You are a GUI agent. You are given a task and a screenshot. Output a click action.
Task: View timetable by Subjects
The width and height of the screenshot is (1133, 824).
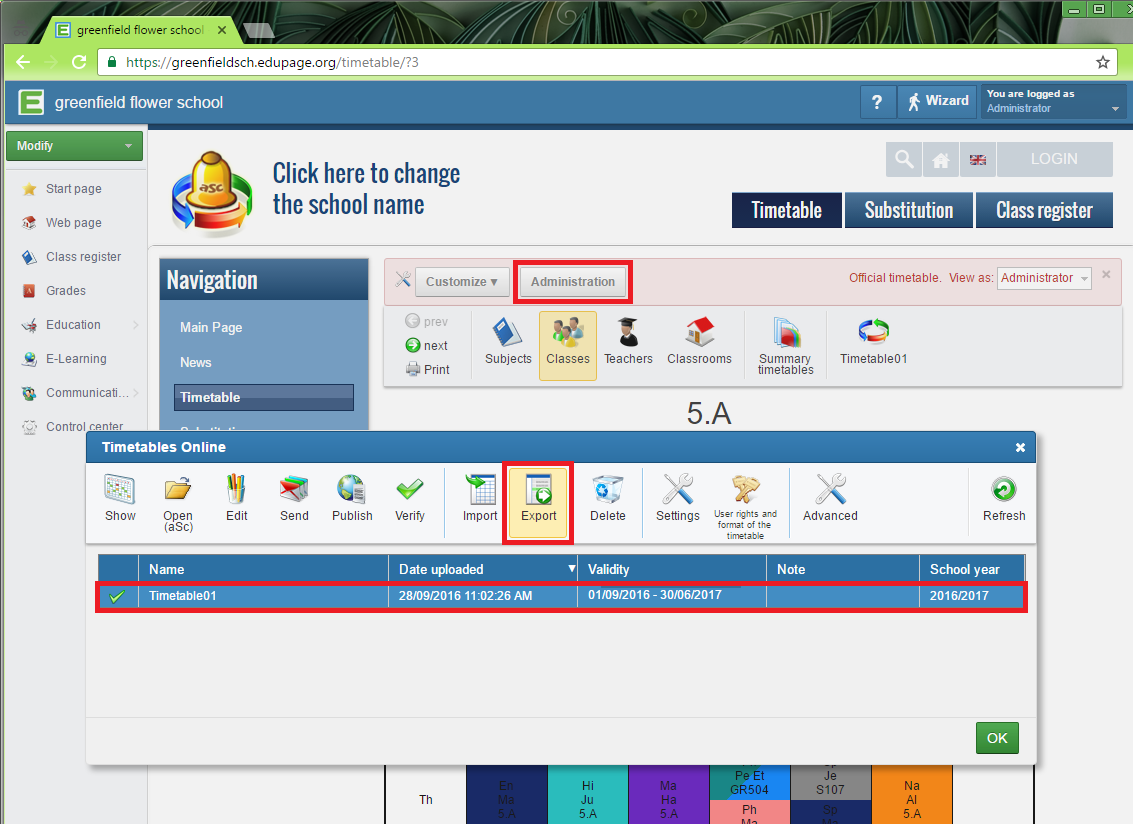[x=508, y=342]
